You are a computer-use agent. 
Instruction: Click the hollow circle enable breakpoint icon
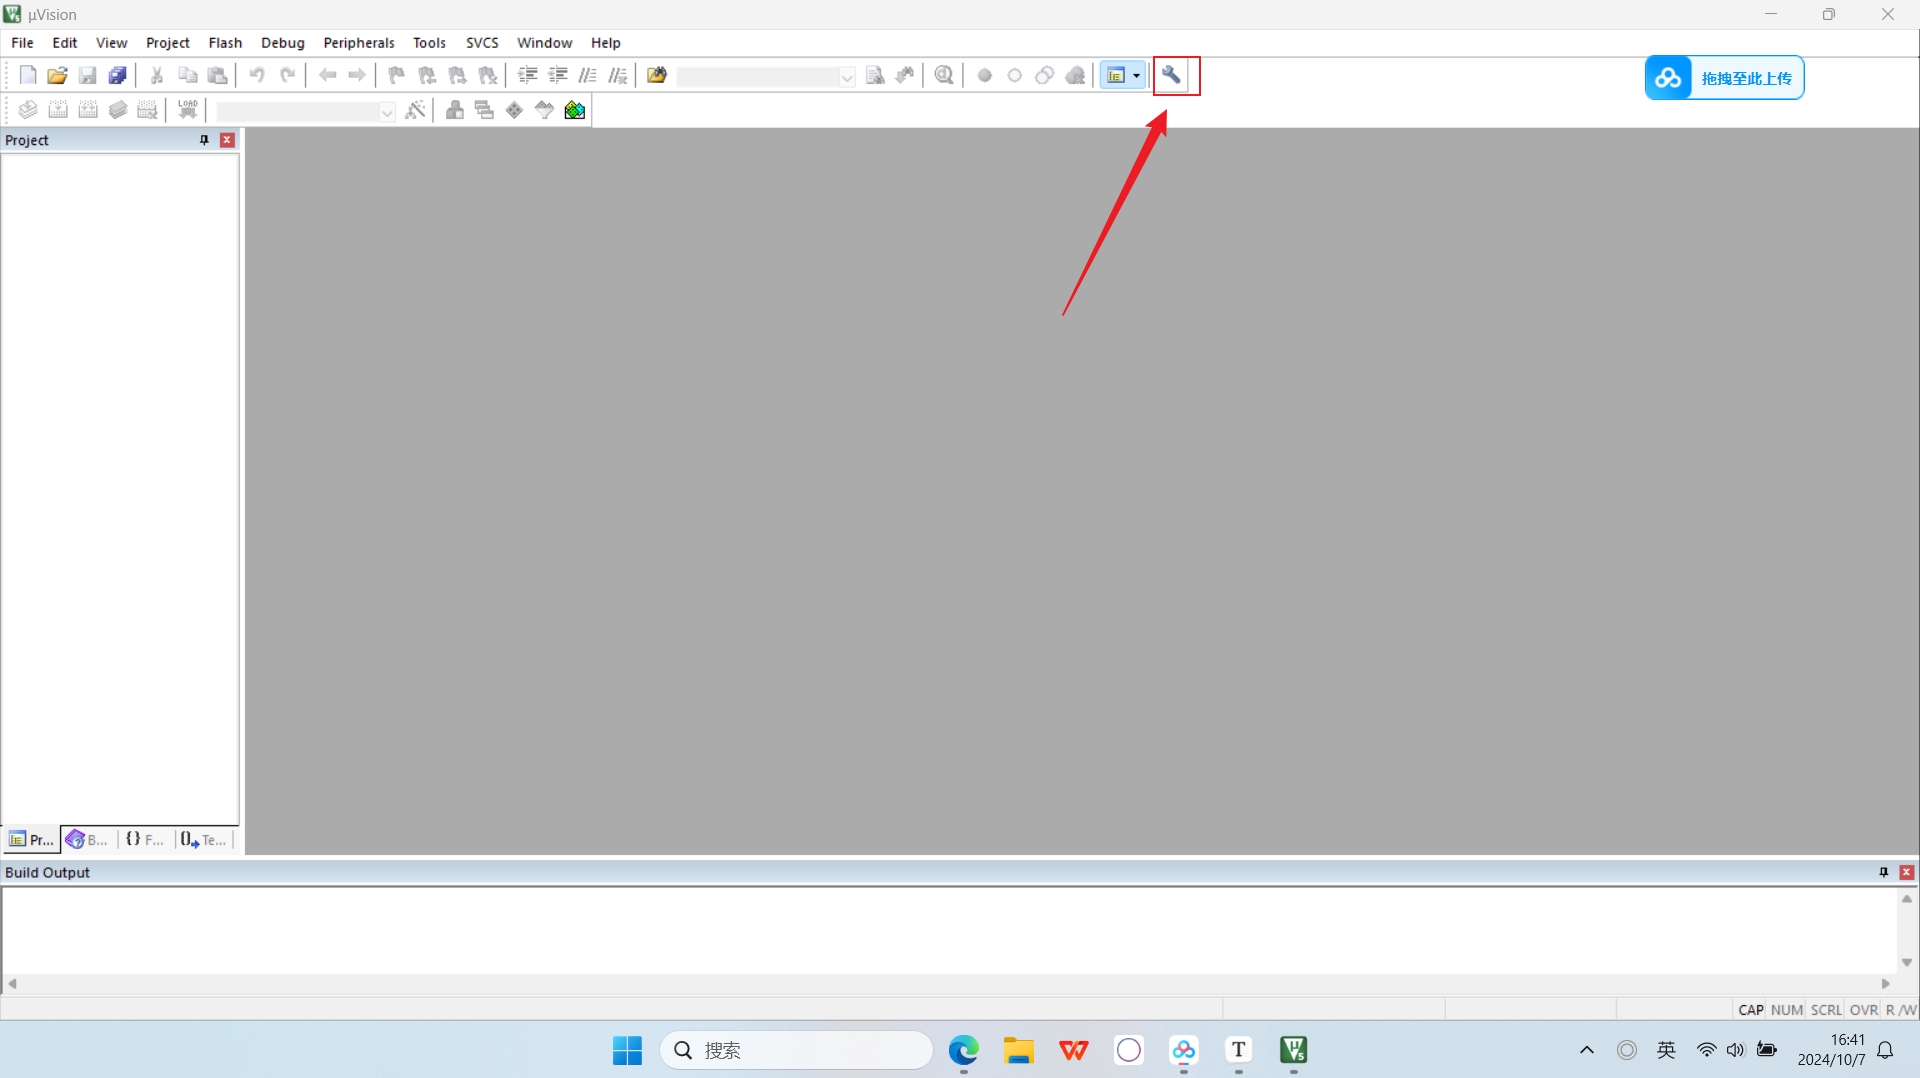pos(1015,76)
